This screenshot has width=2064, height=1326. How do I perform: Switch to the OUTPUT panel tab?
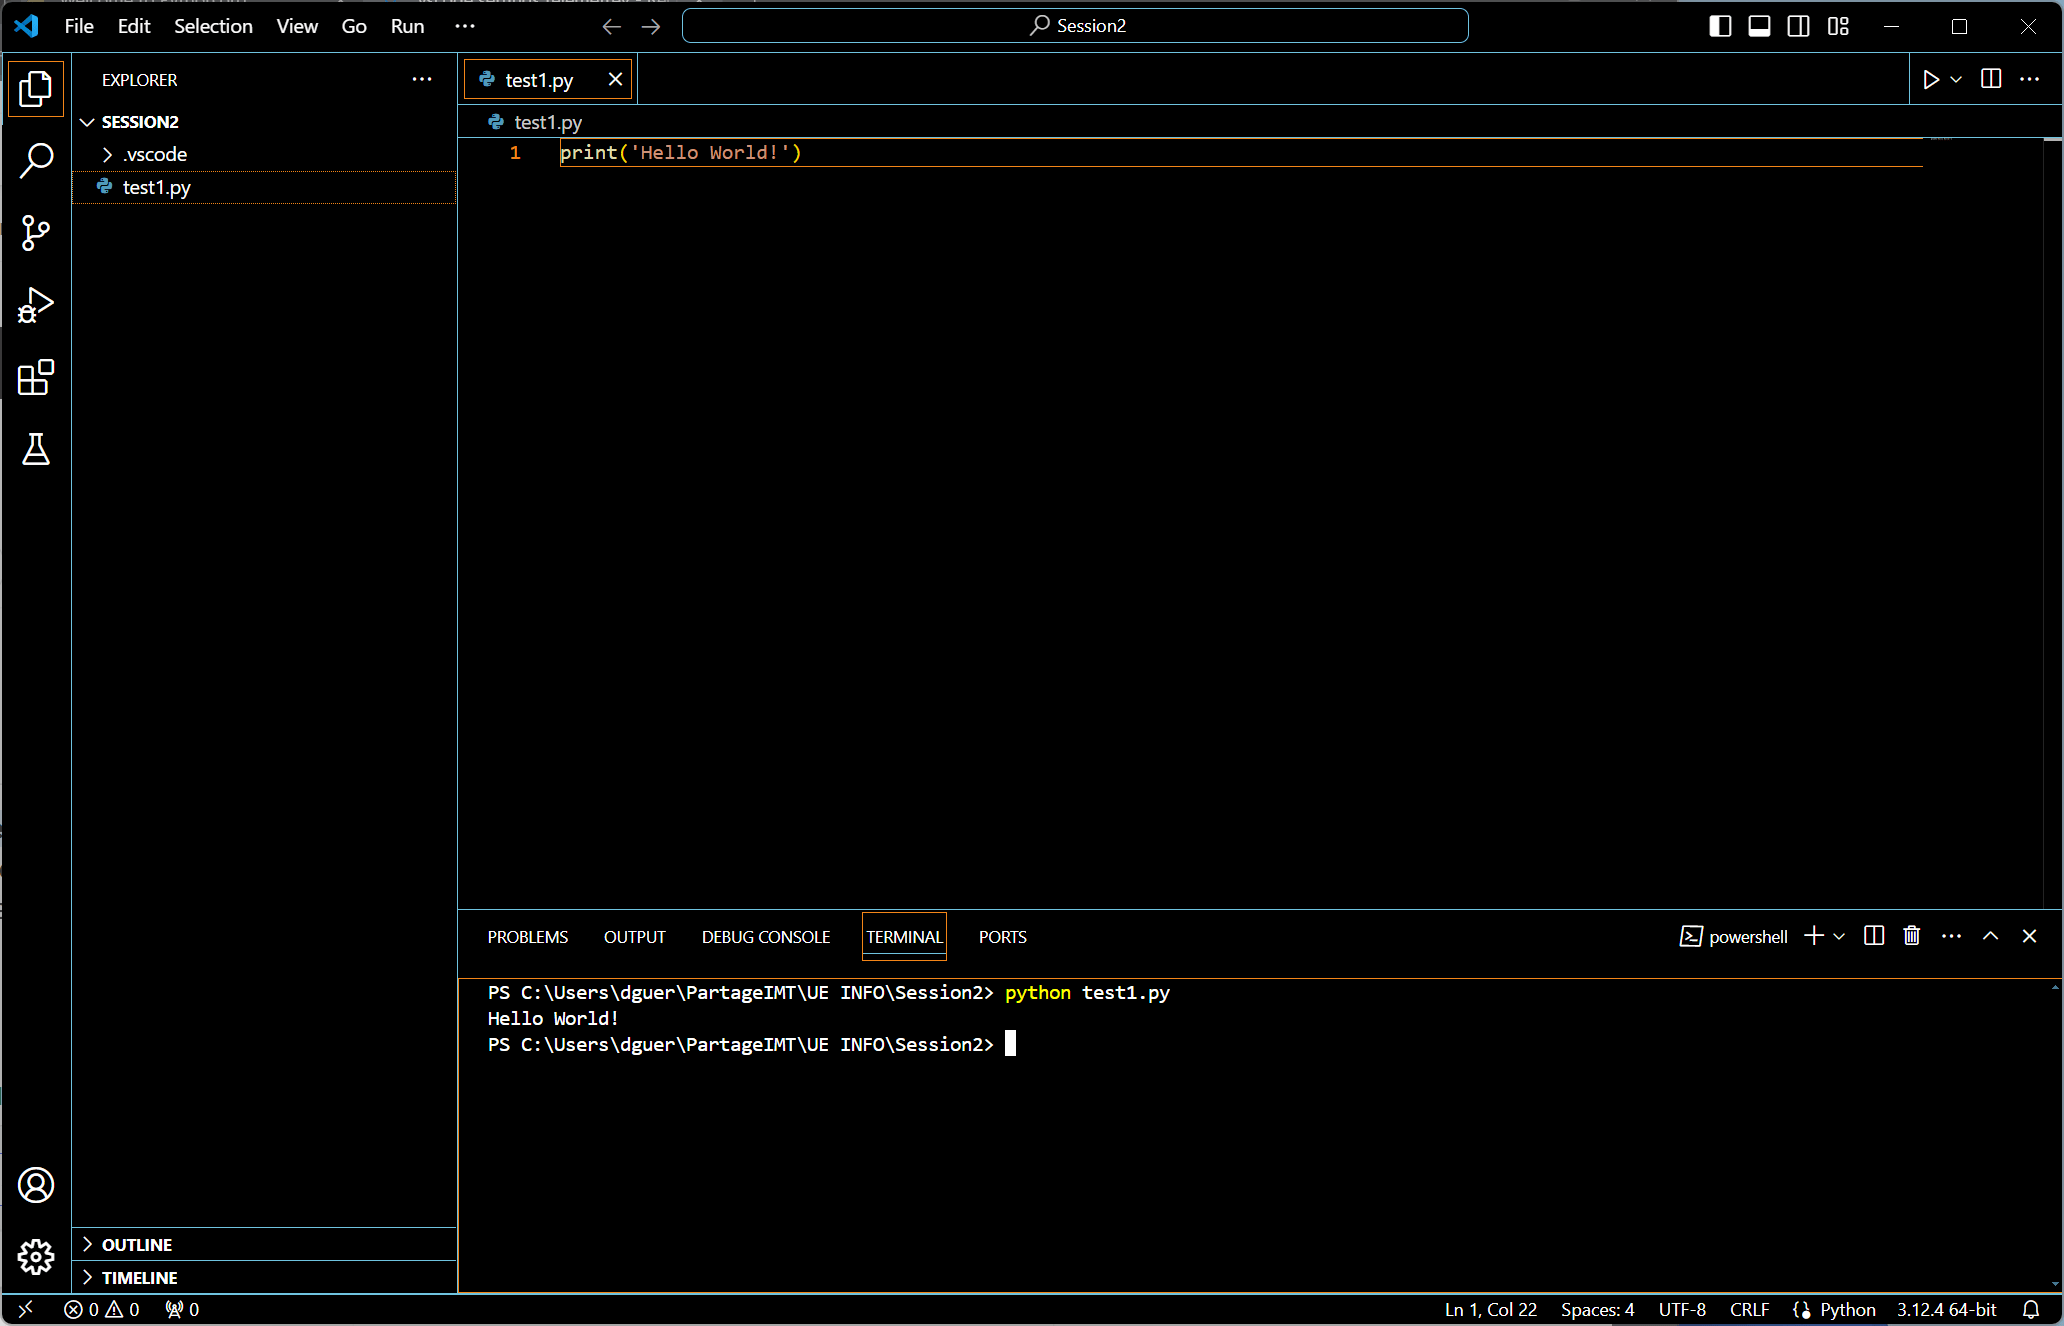634,937
